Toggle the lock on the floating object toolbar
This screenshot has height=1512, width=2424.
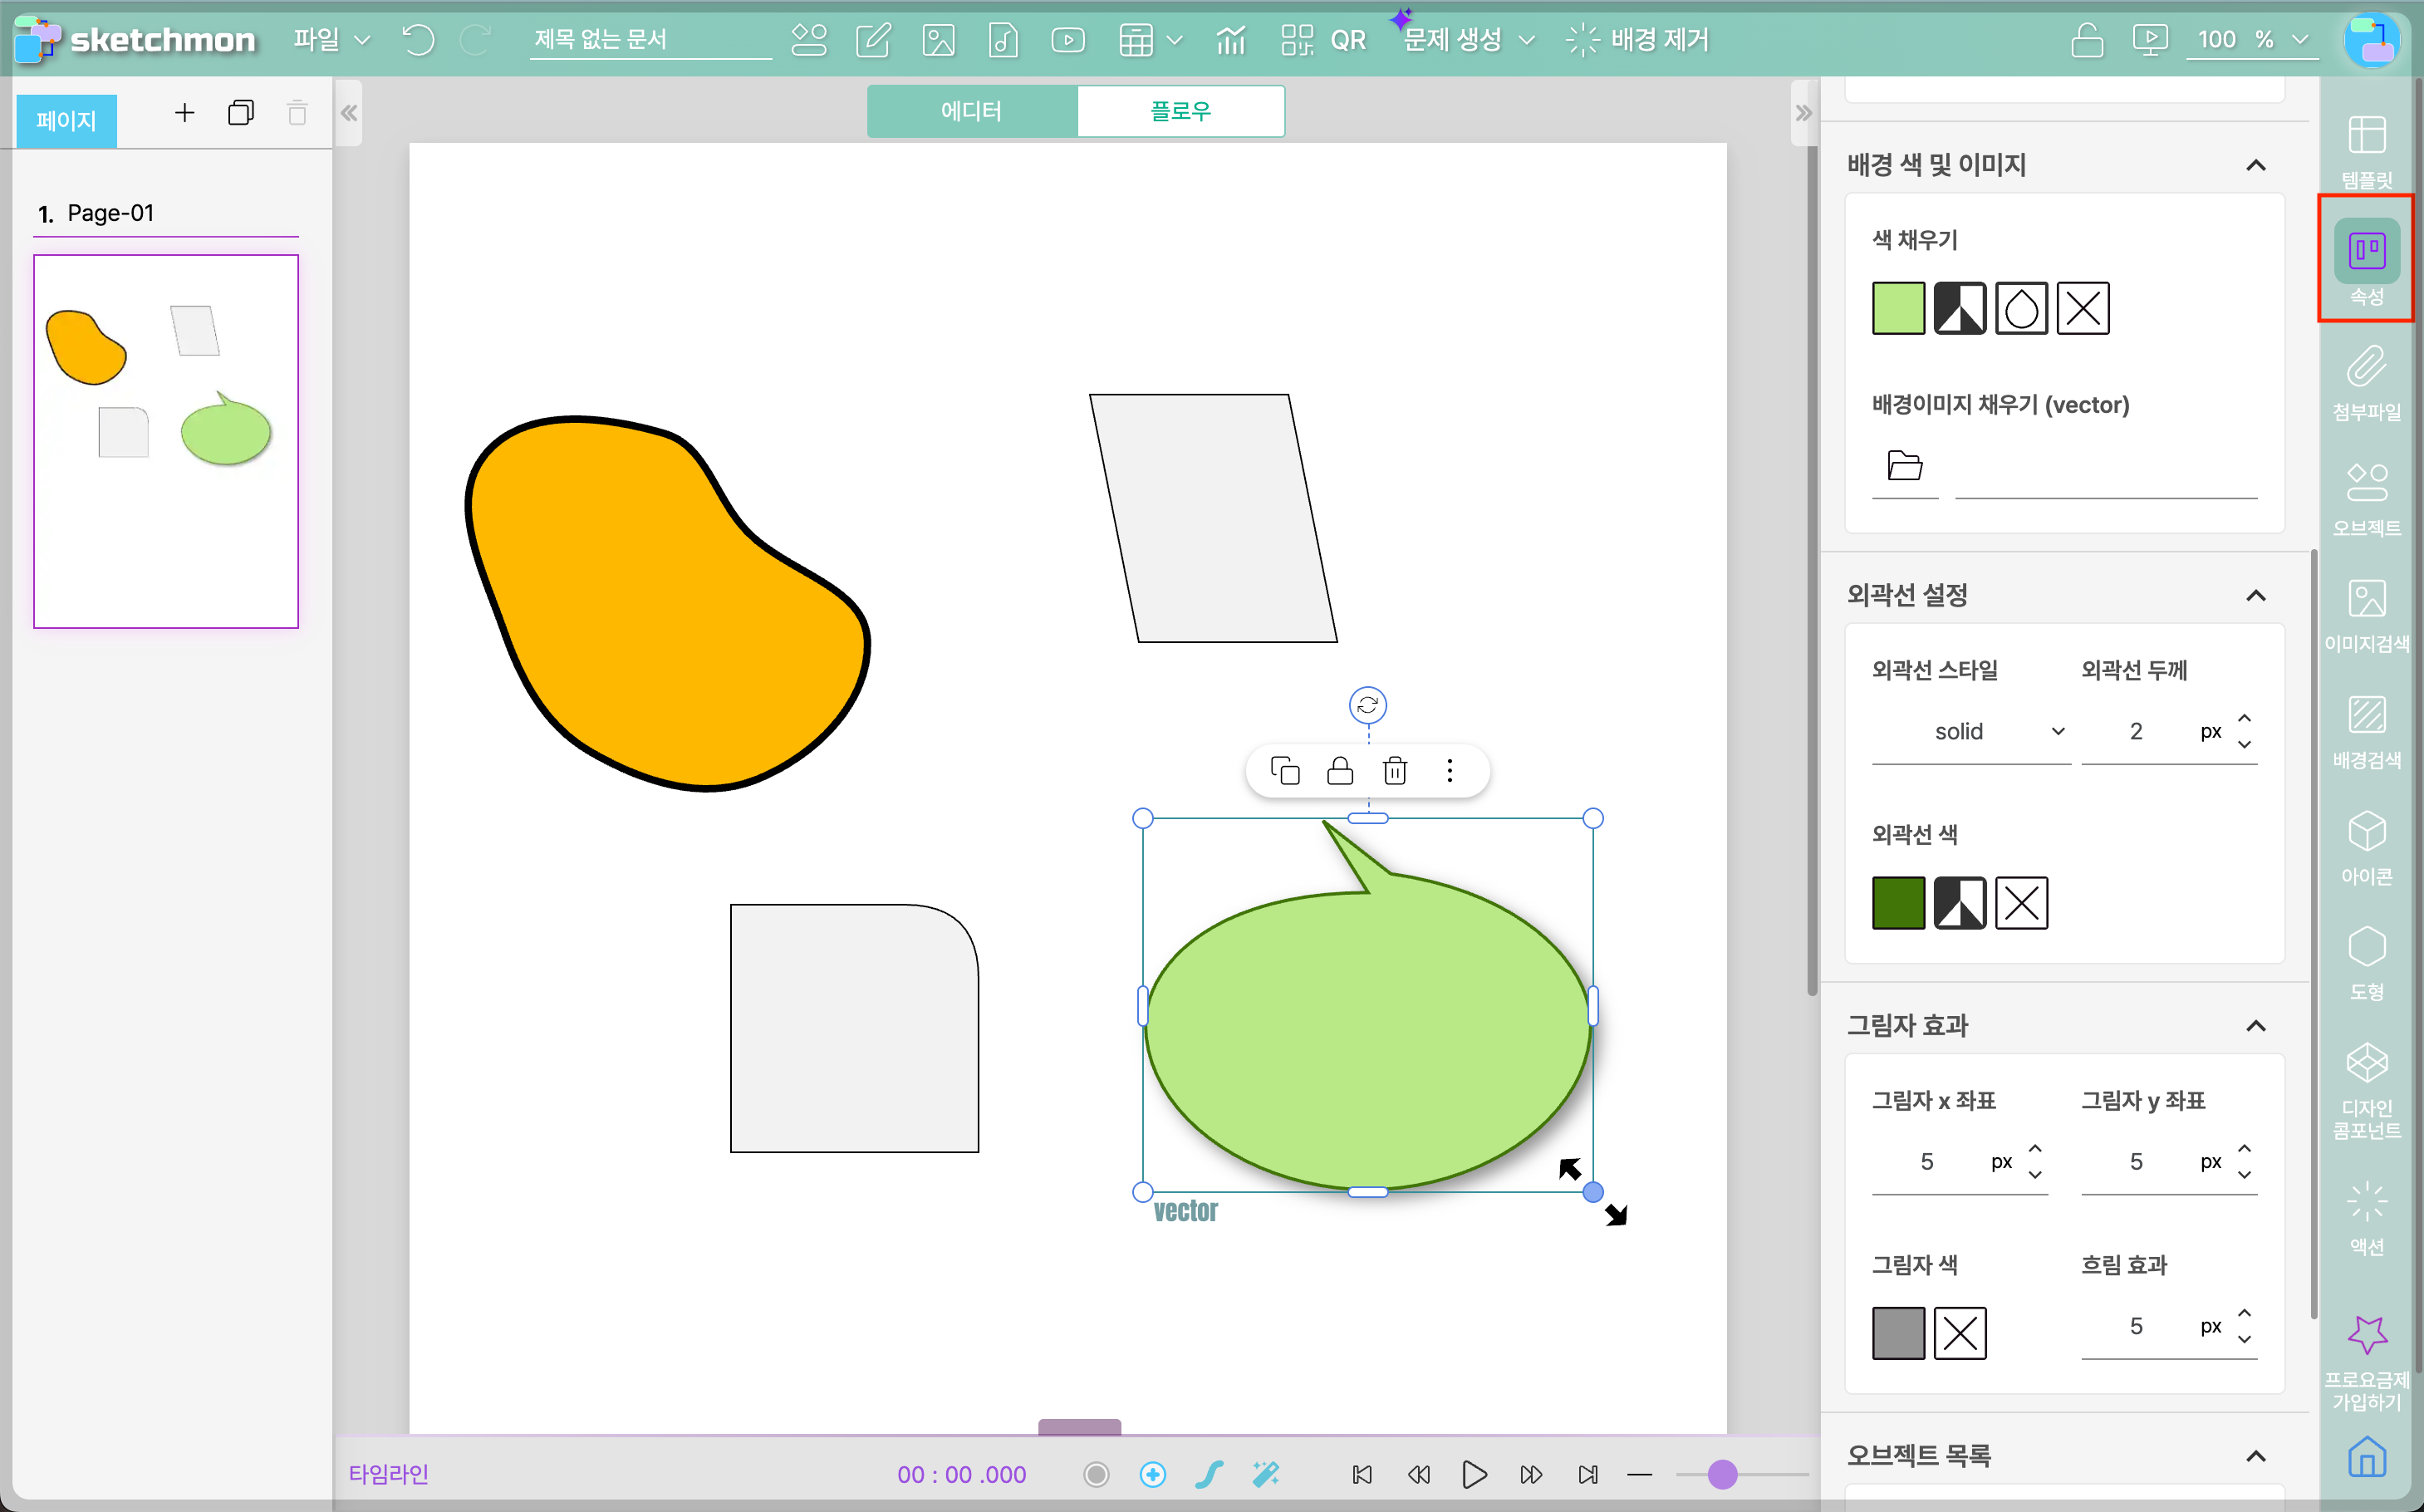pyautogui.click(x=1340, y=771)
